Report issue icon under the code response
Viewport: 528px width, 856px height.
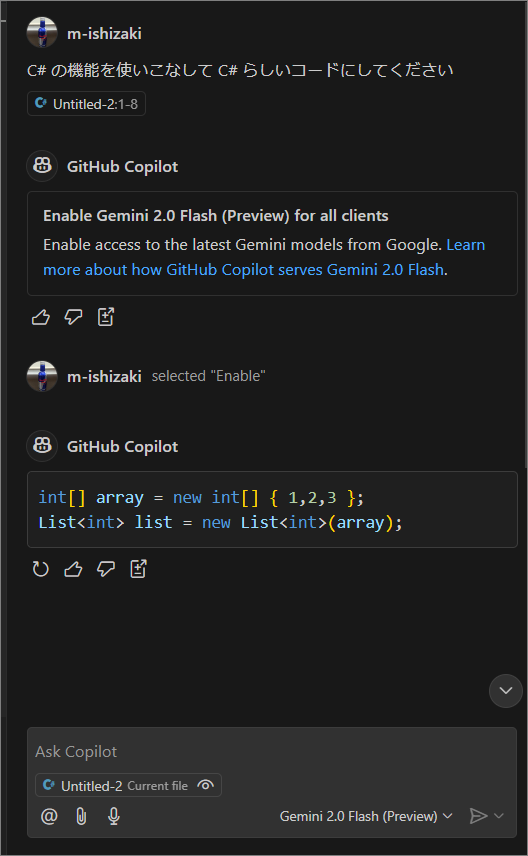(138, 569)
